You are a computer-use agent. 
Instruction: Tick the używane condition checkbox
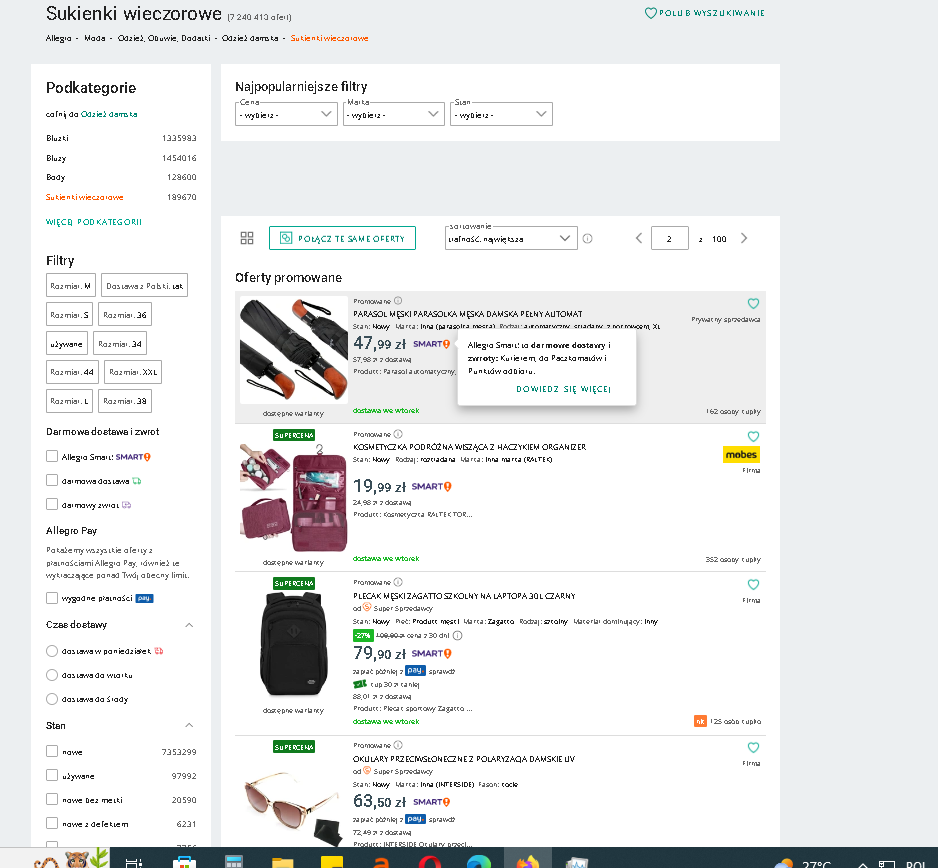coord(52,775)
